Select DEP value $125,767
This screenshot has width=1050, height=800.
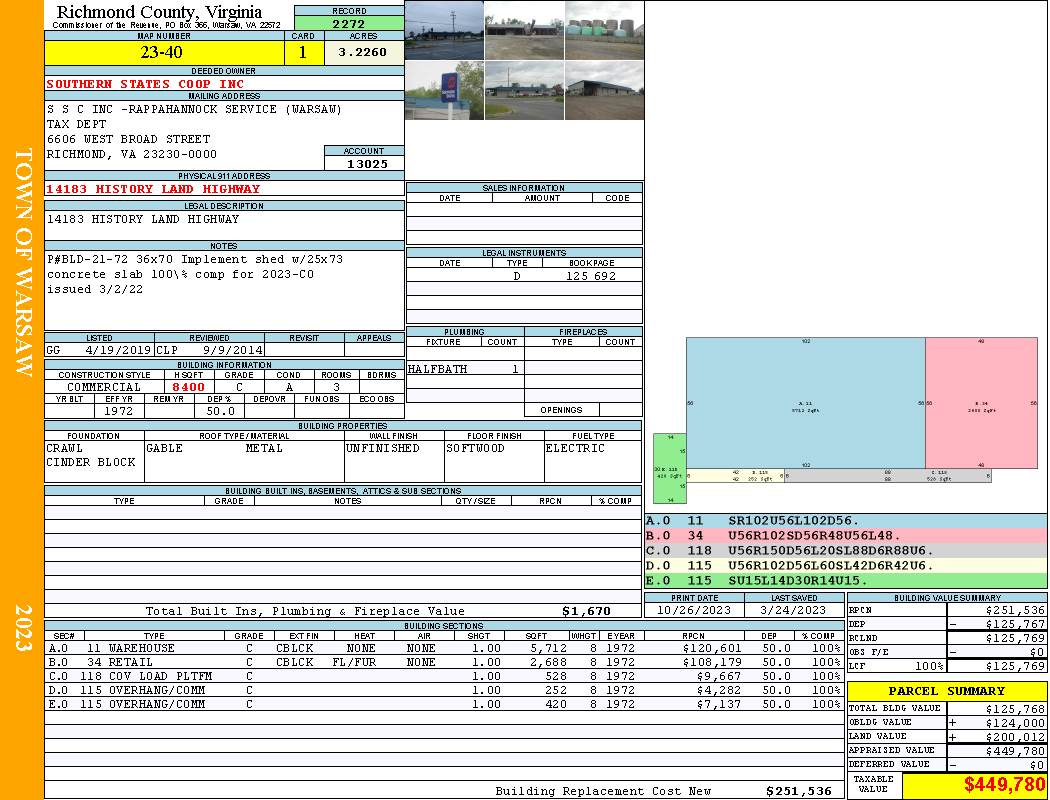click(1015, 624)
